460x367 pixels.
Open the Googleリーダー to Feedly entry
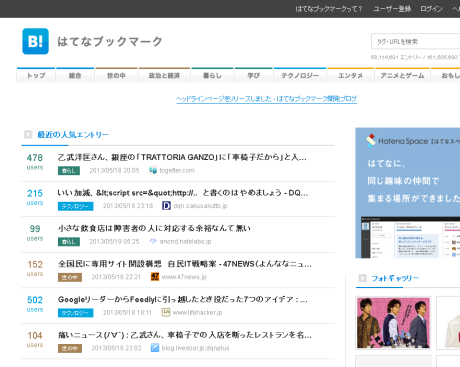(x=183, y=299)
